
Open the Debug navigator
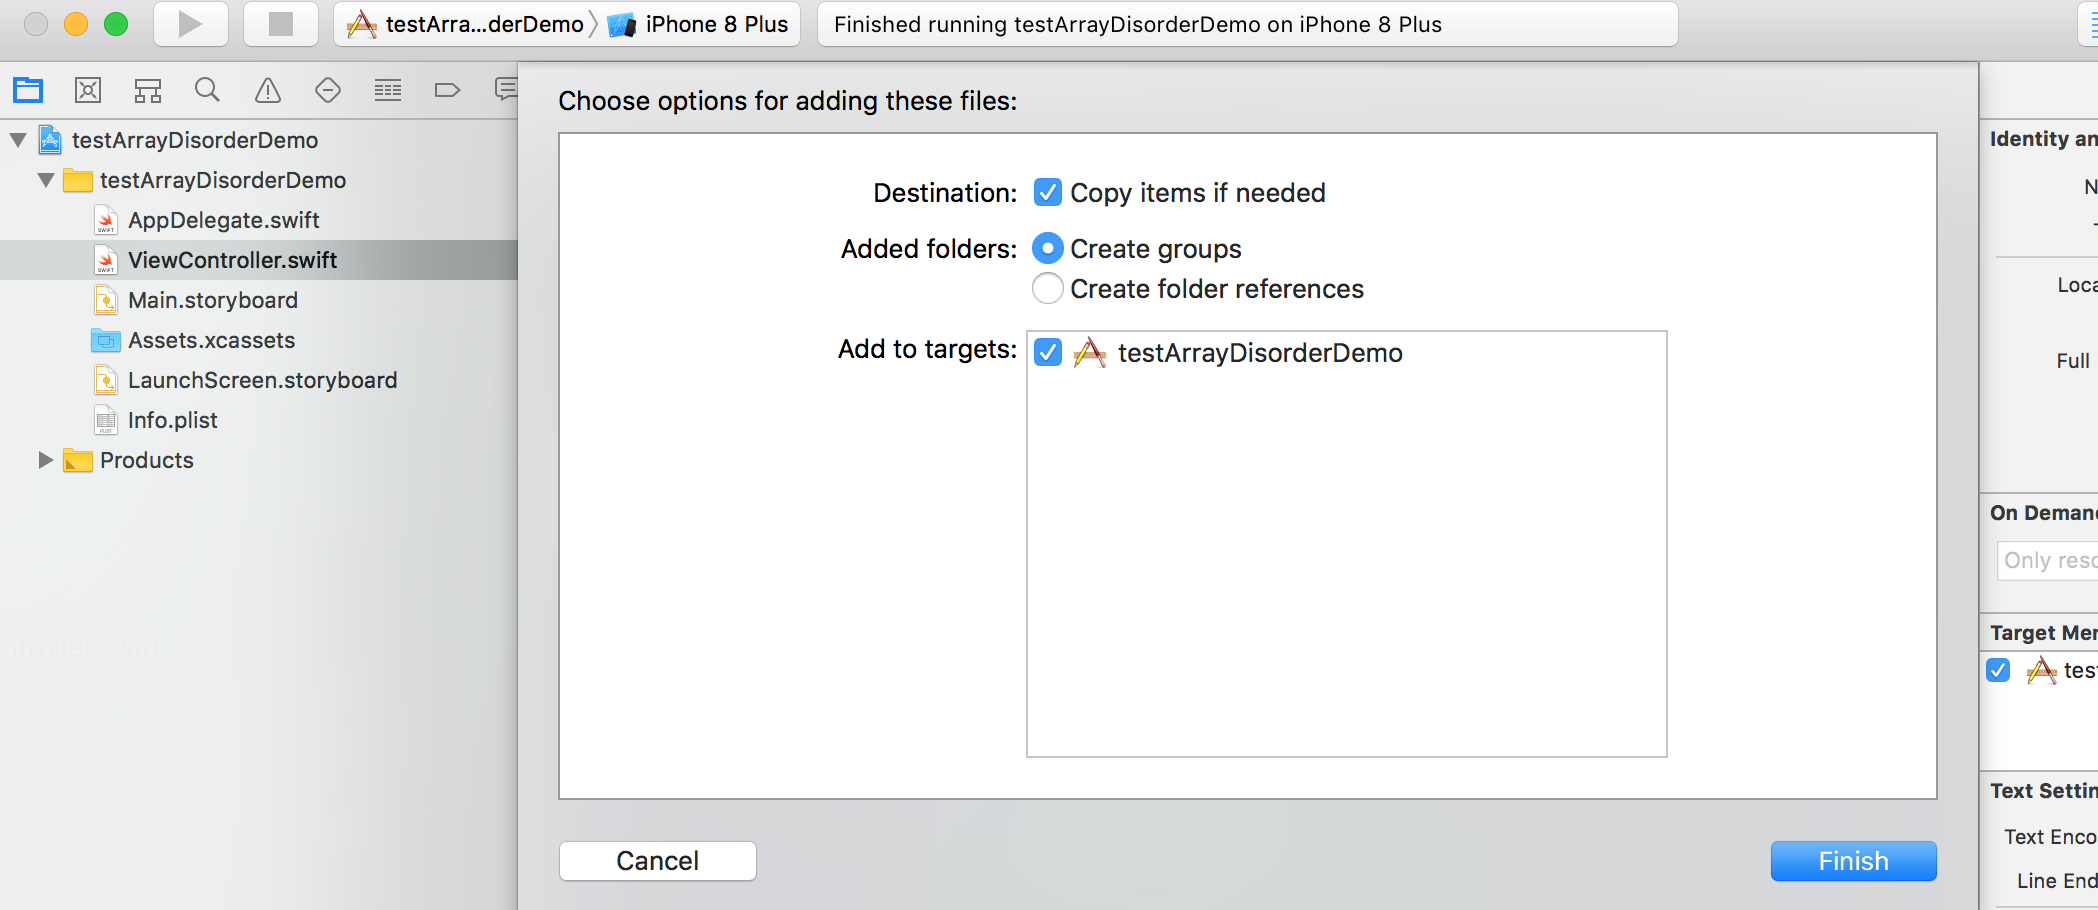click(388, 90)
